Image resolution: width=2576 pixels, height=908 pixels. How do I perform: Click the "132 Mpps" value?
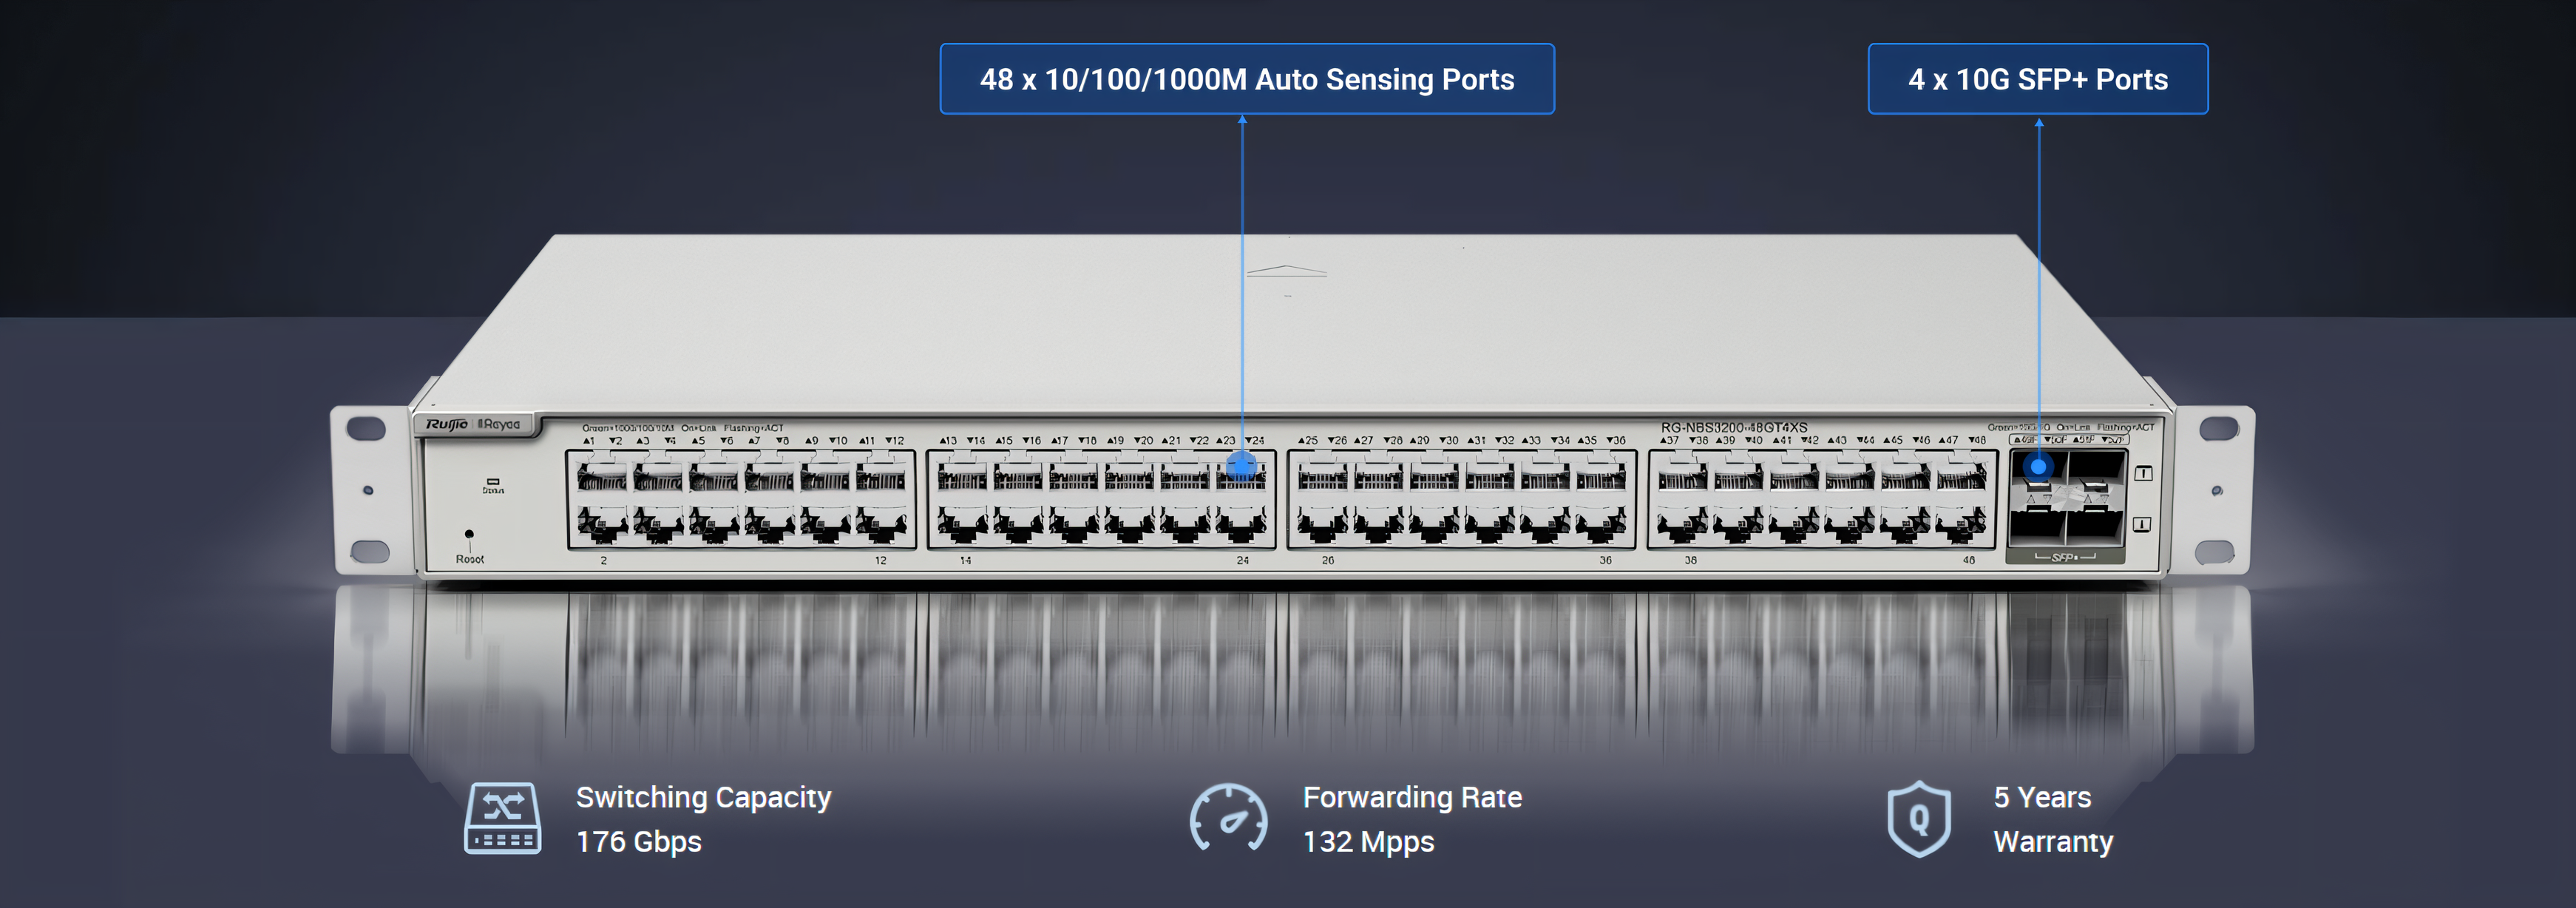point(1368,841)
